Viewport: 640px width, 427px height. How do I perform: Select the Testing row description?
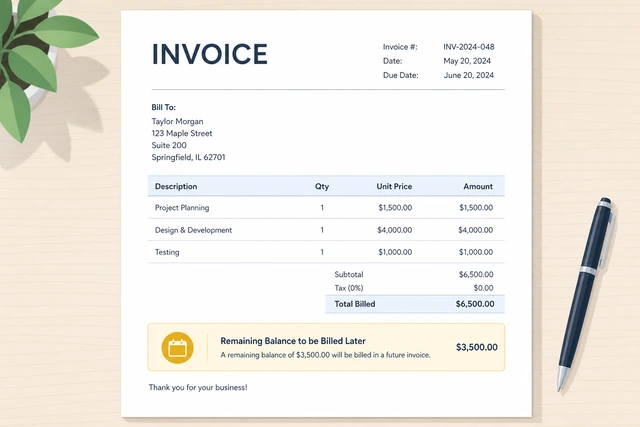tap(167, 252)
